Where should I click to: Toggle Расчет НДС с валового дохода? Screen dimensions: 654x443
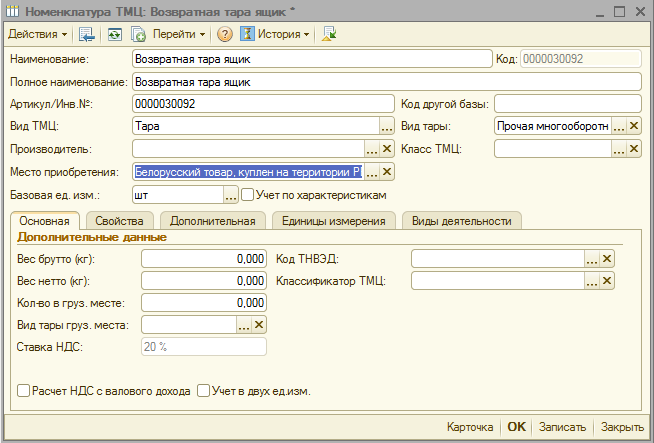(x=23, y=391)
